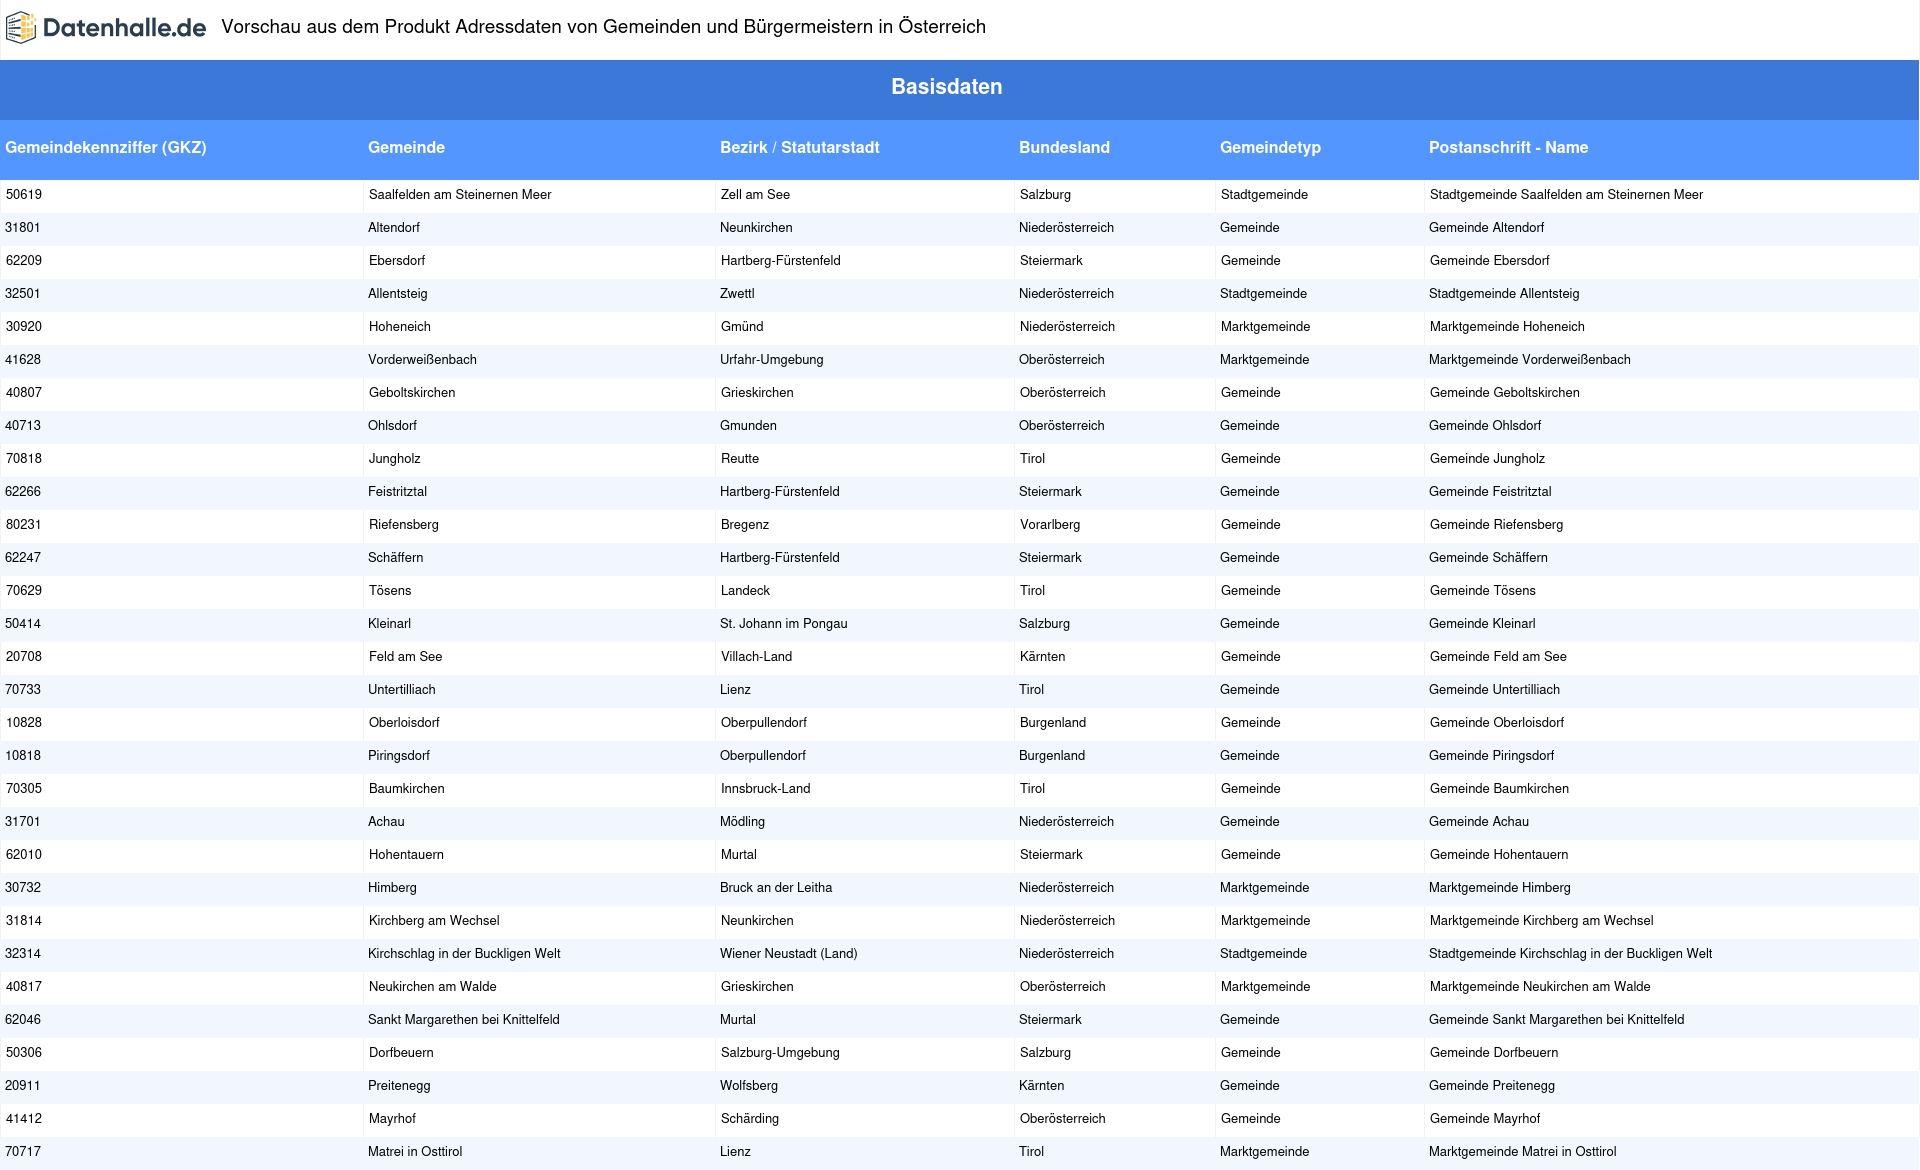Click Marktgemeinde Matrei in Osttirol postal cell

[1671, 1152]
